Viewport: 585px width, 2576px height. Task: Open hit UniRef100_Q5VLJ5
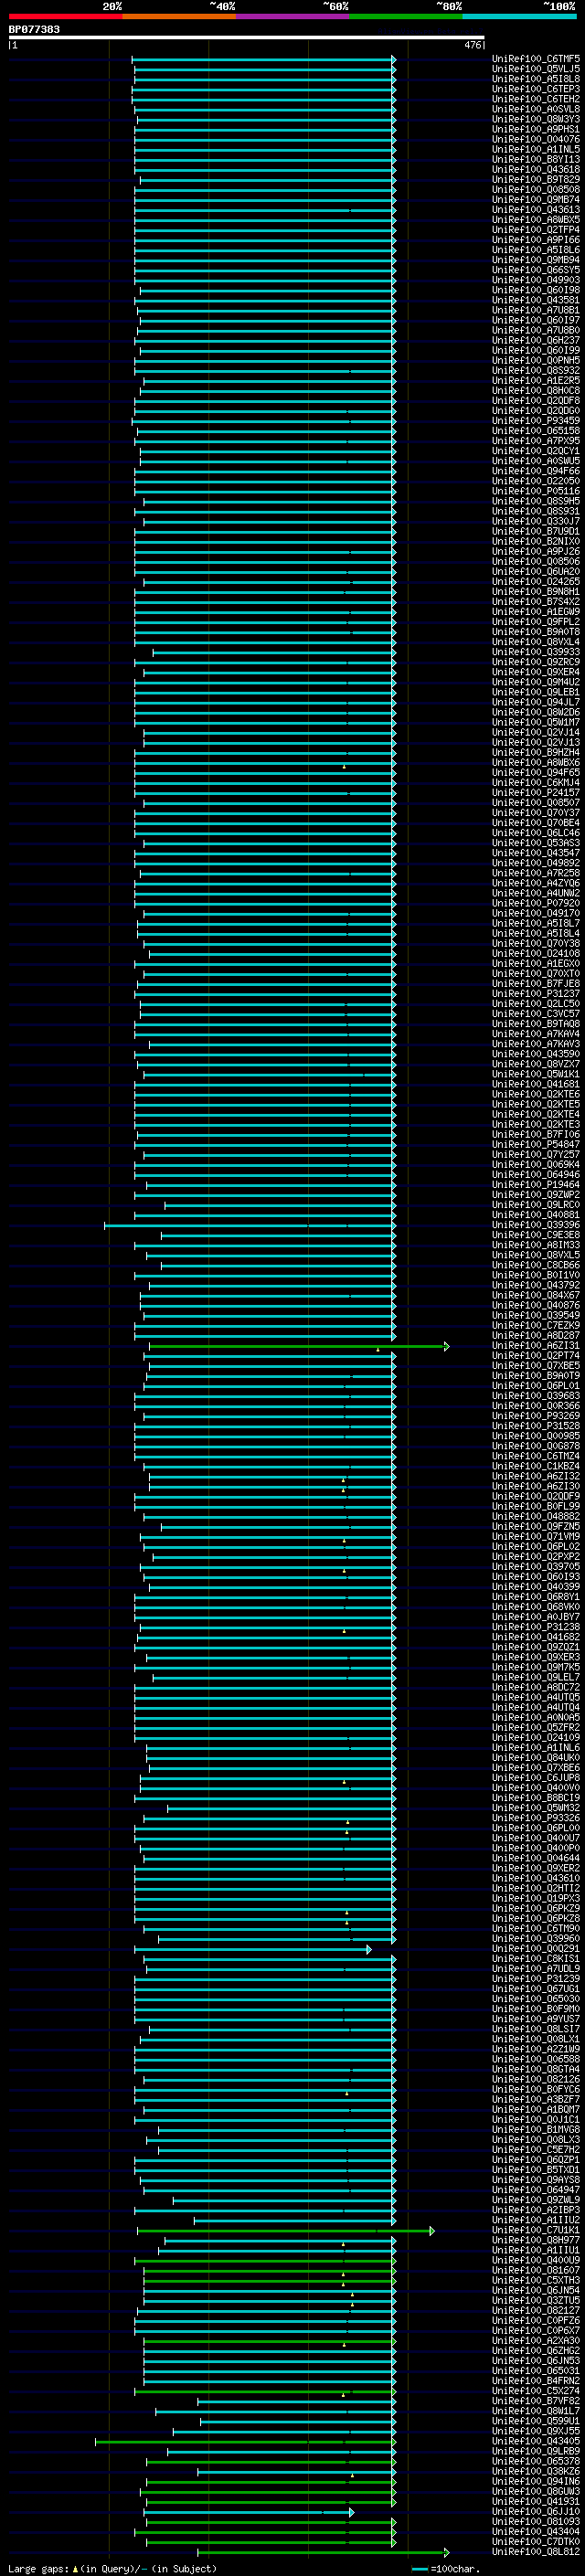coord(536,69)
